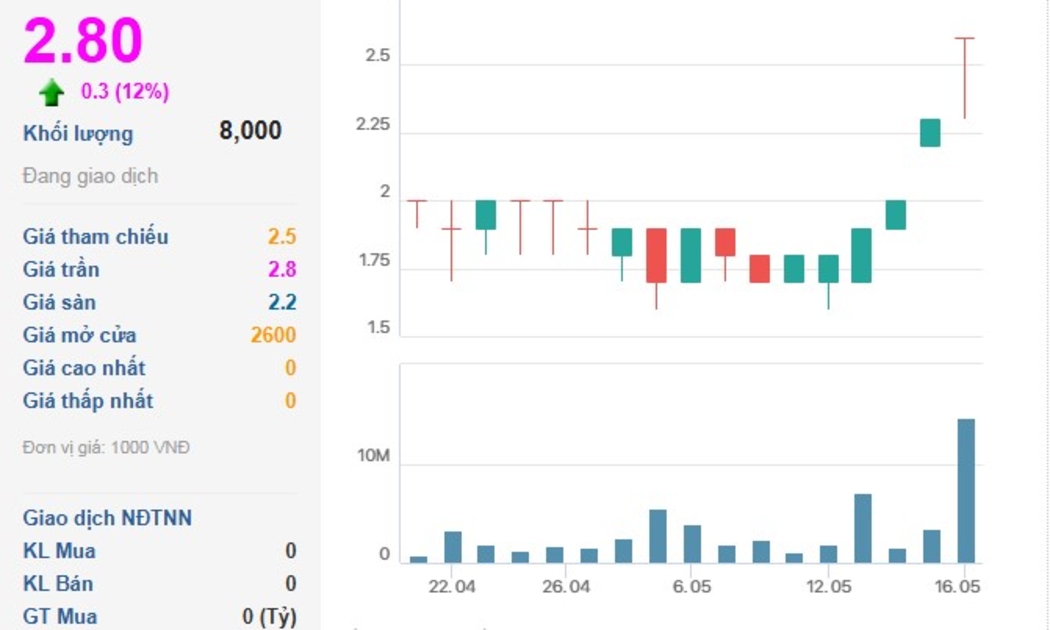1050x630 pixels.
Task: Click the green up arrow icon
Action: pyautogui.click(x=51, y=93)
